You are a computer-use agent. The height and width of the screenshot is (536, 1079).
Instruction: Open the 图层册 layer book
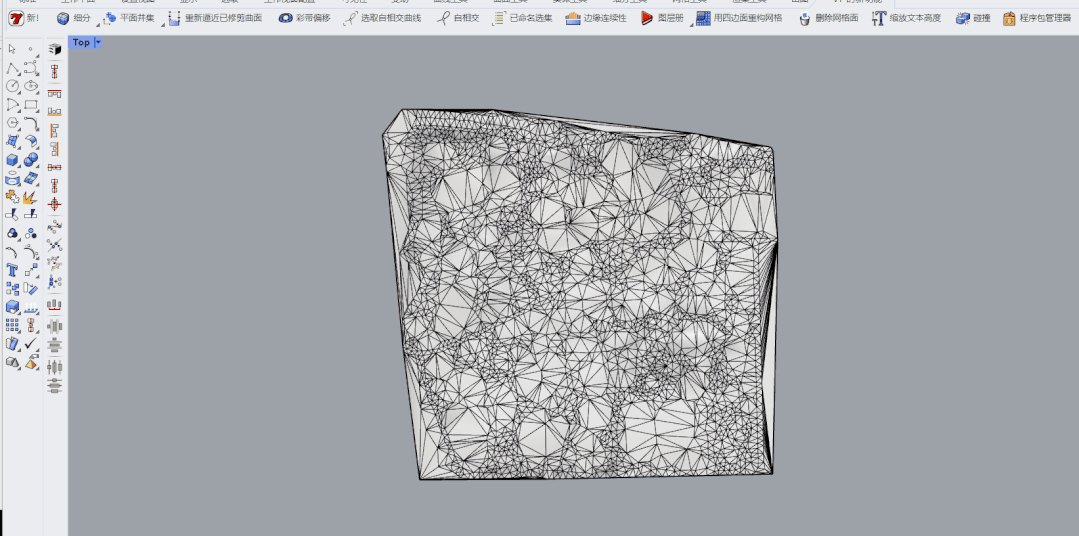pos(662,18)
